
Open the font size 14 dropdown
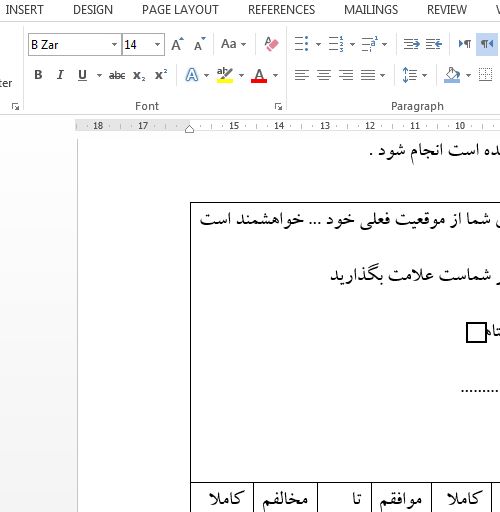157,44
